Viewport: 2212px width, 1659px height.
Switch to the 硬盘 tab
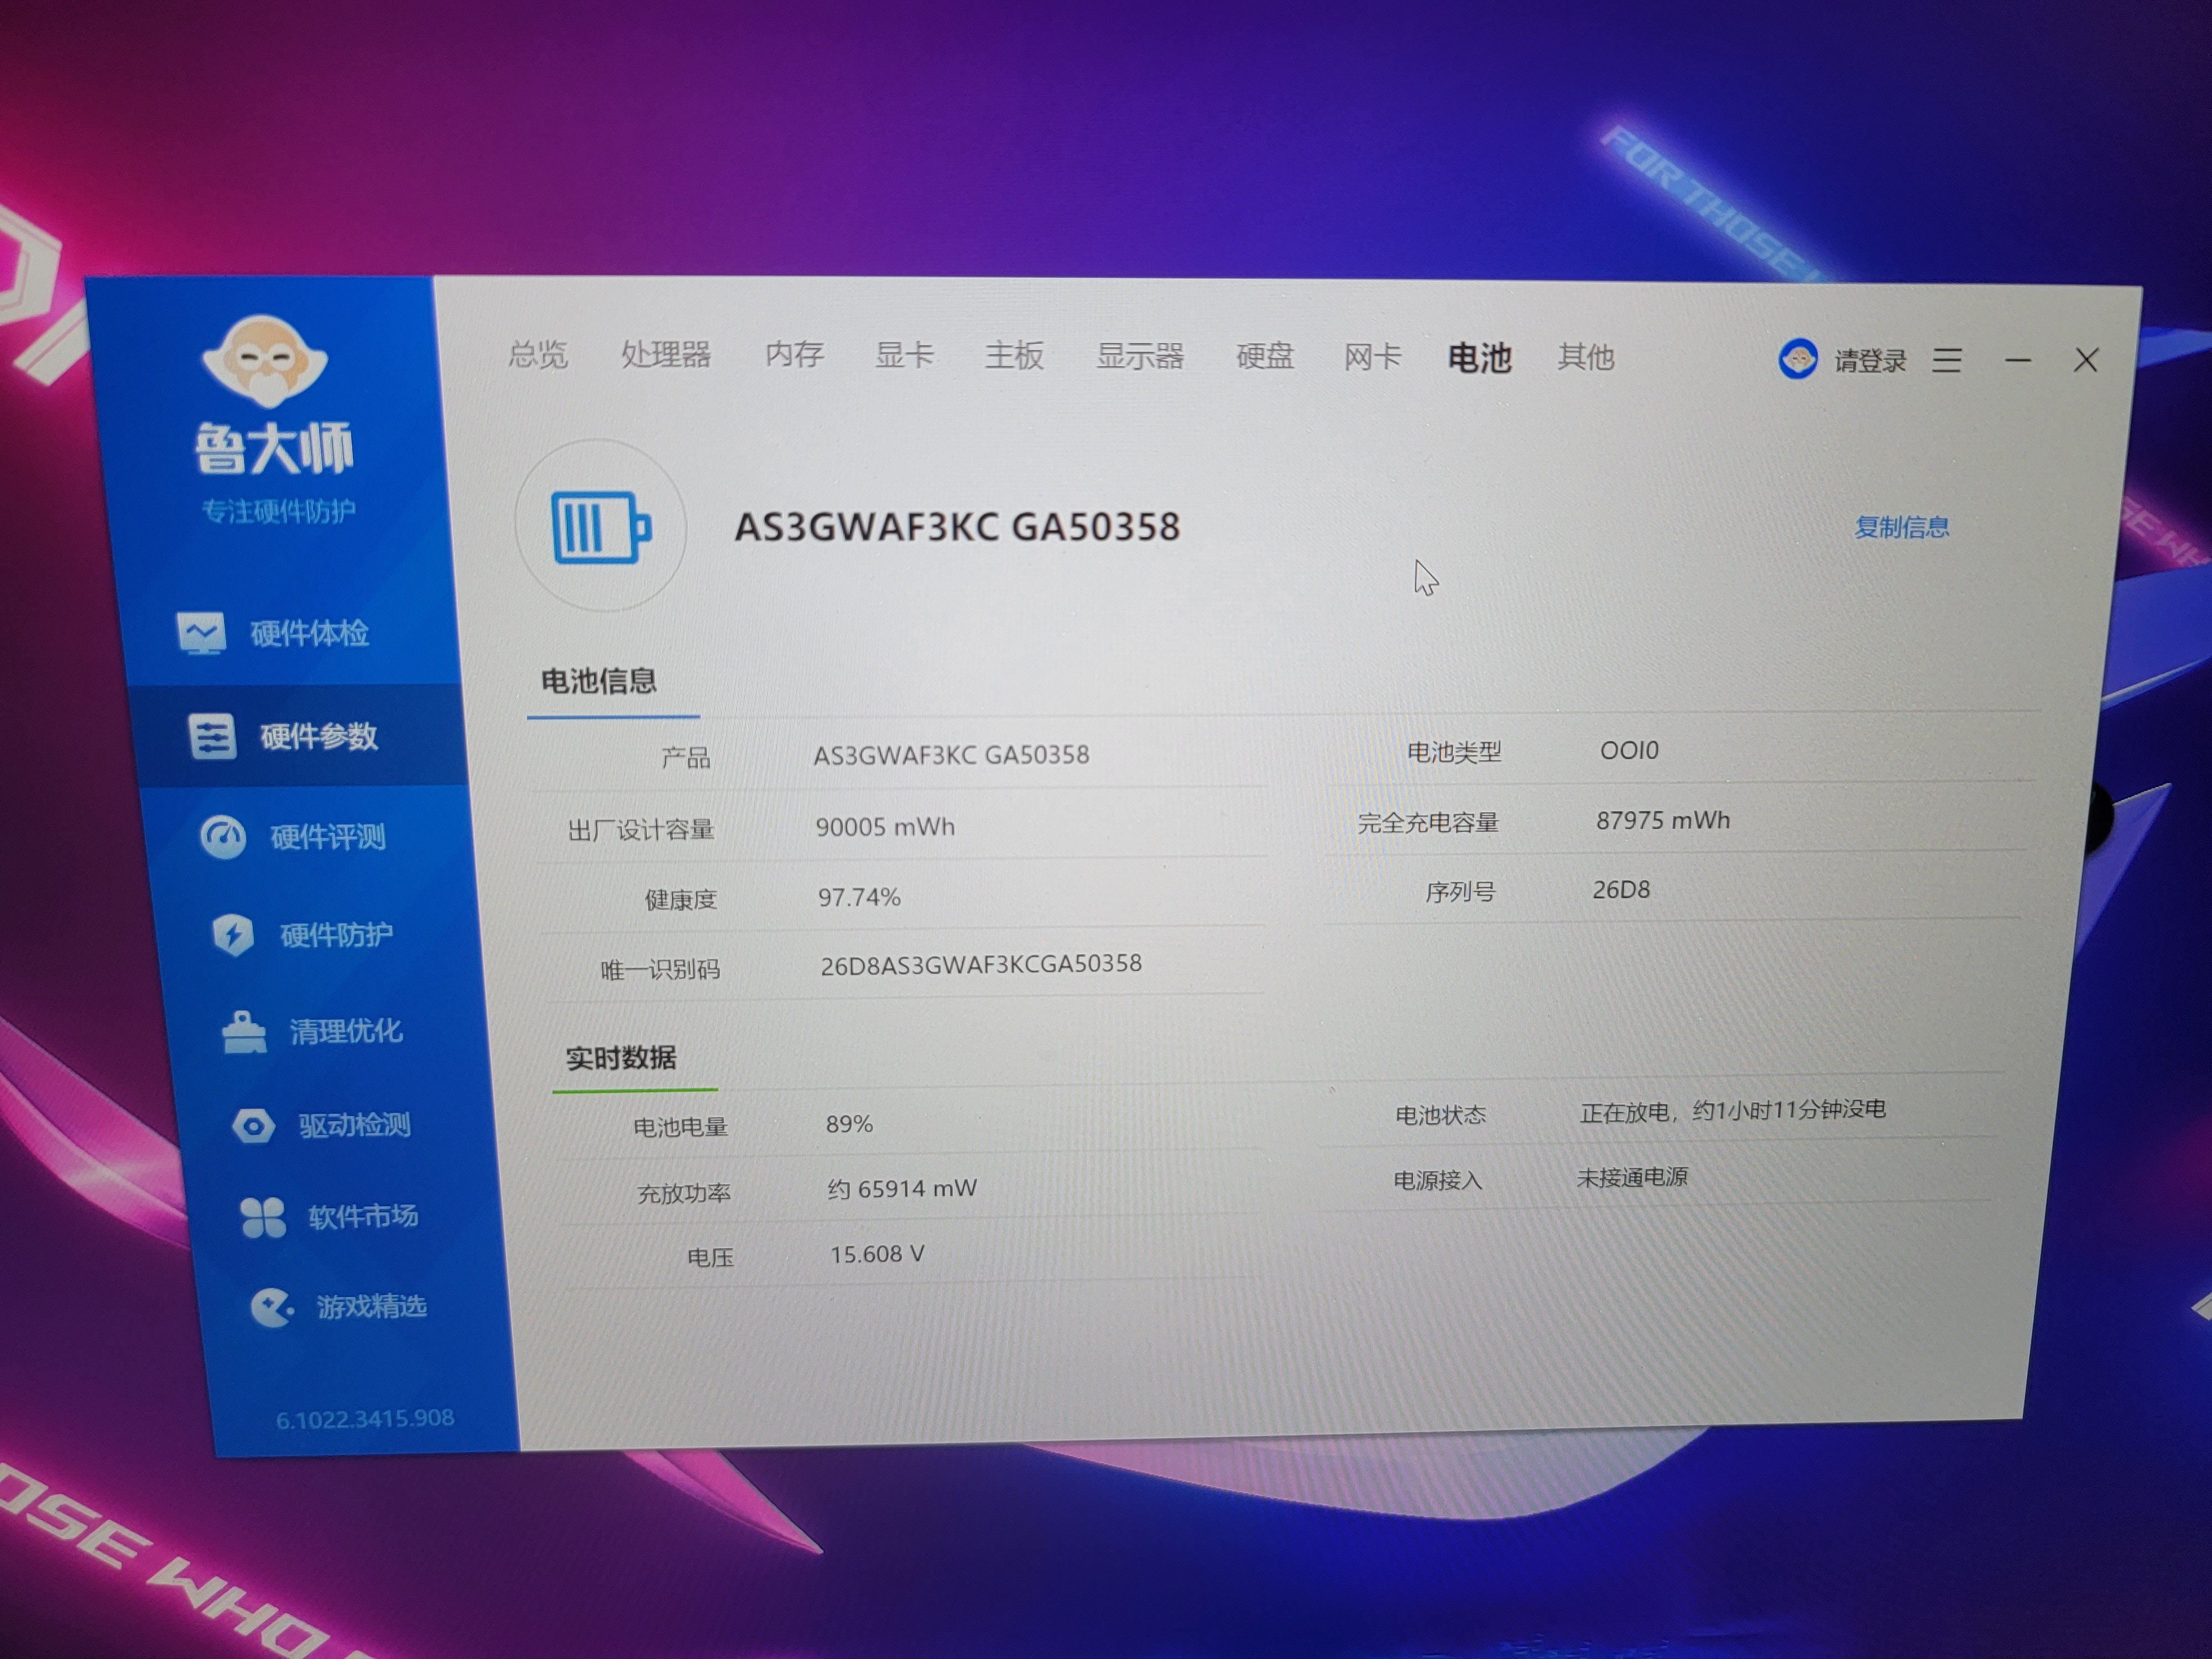point(1265,357)
